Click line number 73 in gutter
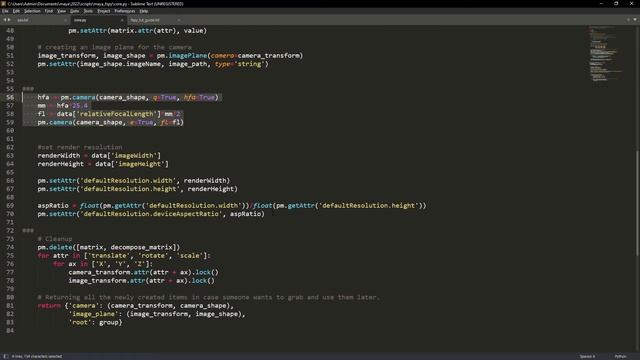Viewport: 640px width, 360px height. [10, 239]
